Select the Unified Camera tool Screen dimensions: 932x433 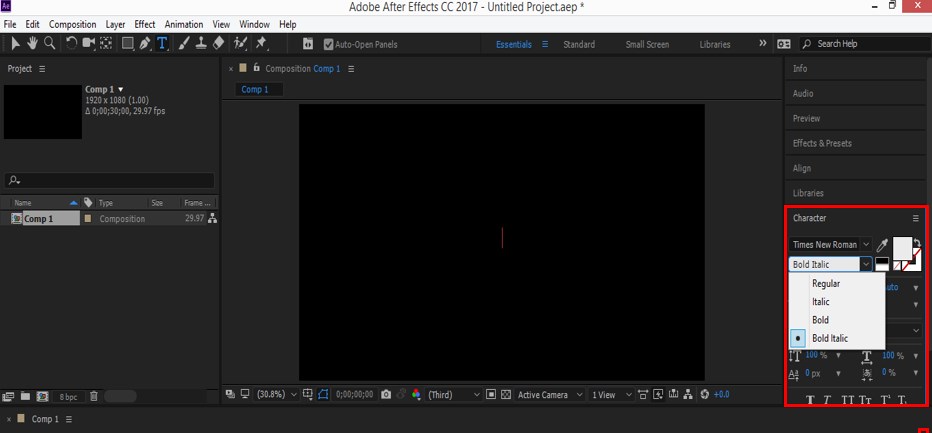point(89,43)
